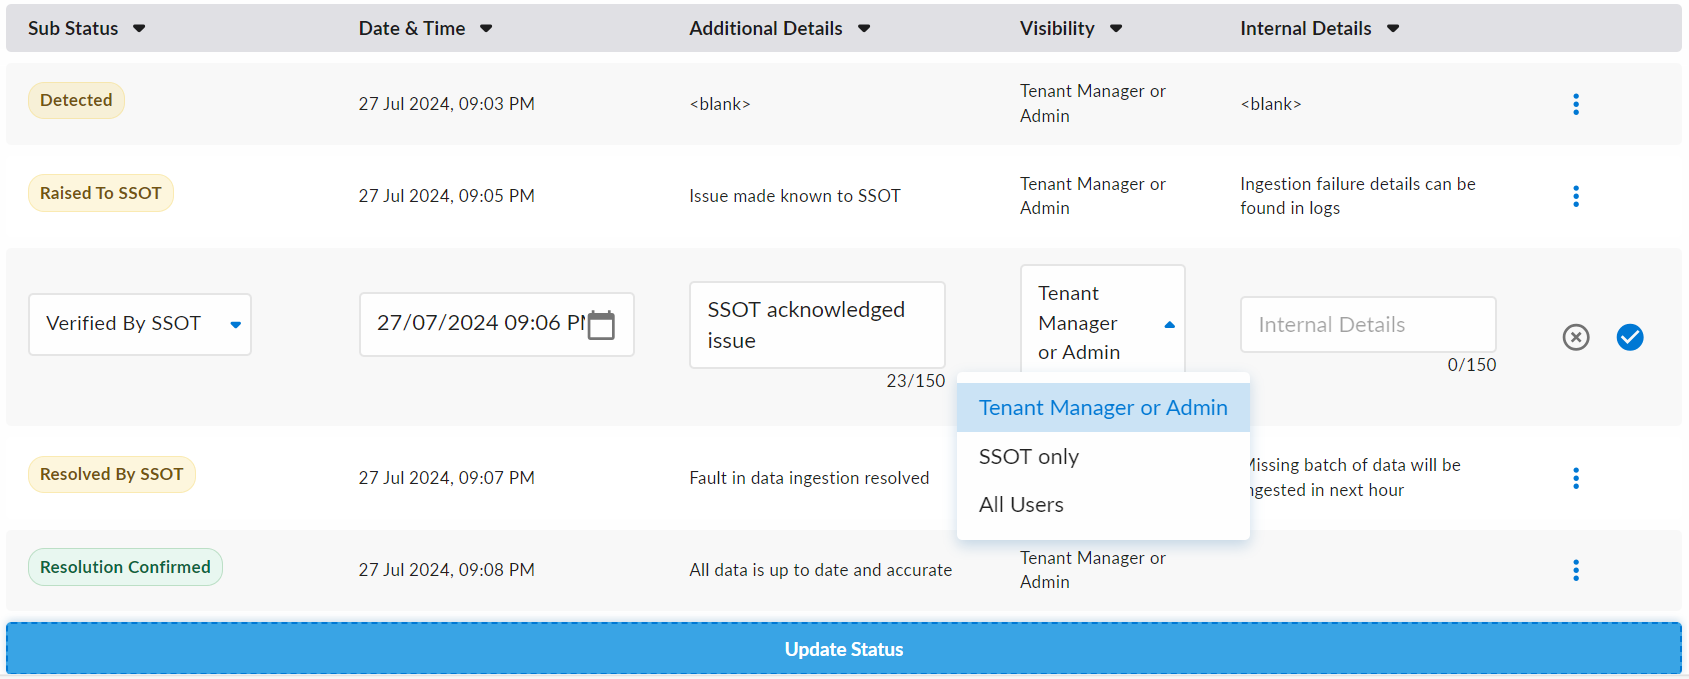This screenshot has width=1689, height=679.
Task: Click the Resolved By SSOT status badge
Action: pos(112,474)
